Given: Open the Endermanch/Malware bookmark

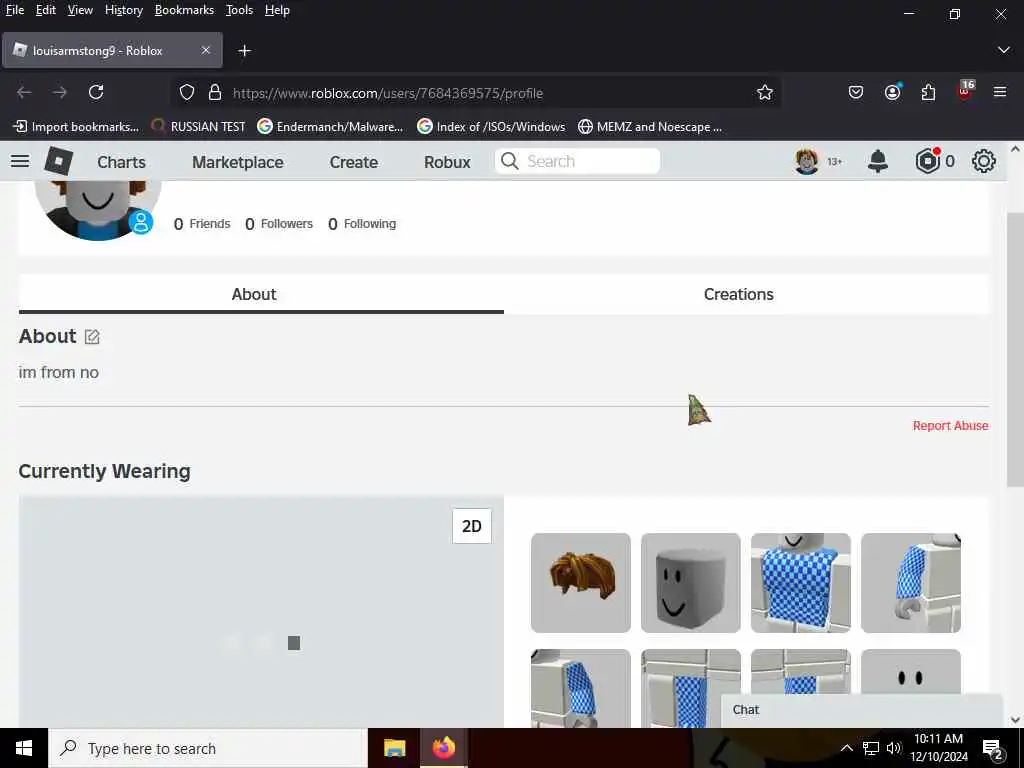Looking at the screenshot, I should pyautogui.click(x=330, y=127).
